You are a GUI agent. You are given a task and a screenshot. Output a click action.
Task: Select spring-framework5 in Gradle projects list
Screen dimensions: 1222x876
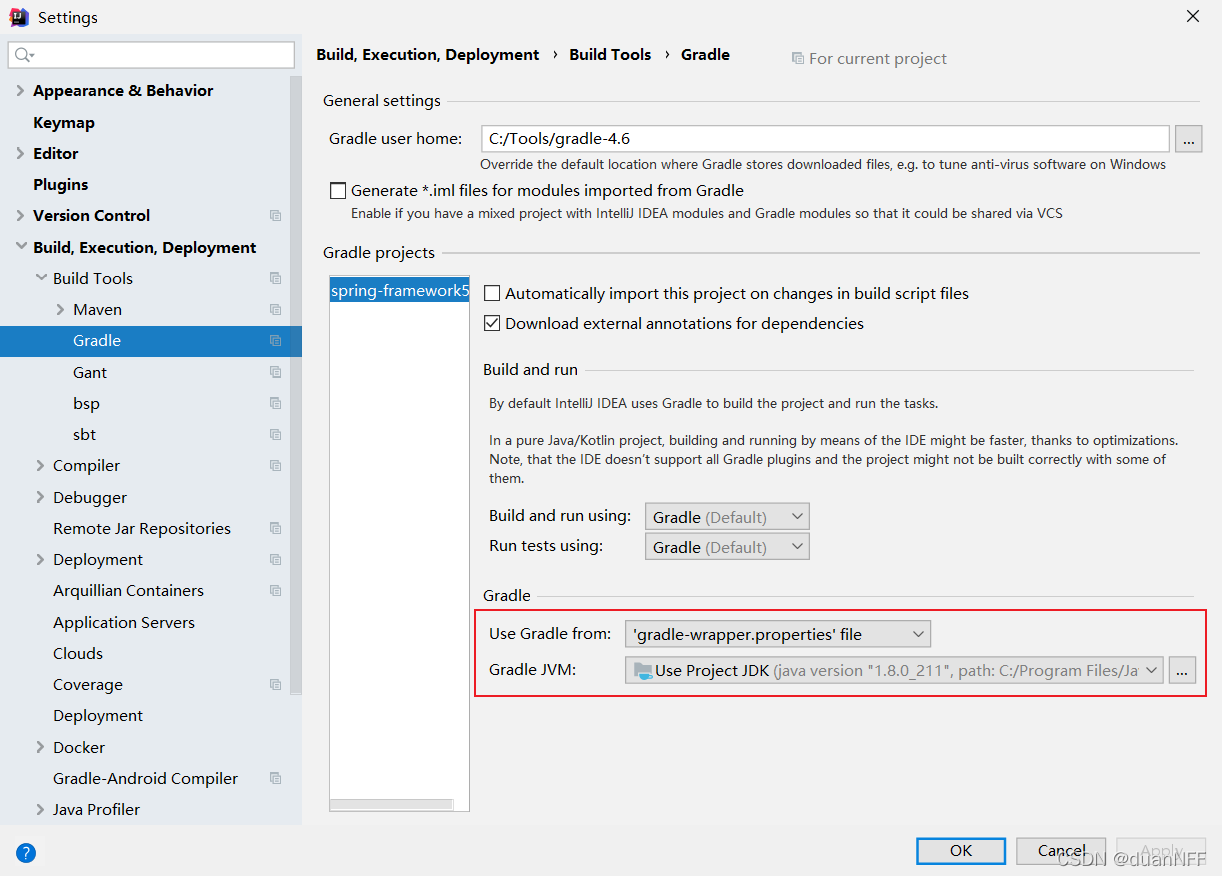[x=399, y=291]
